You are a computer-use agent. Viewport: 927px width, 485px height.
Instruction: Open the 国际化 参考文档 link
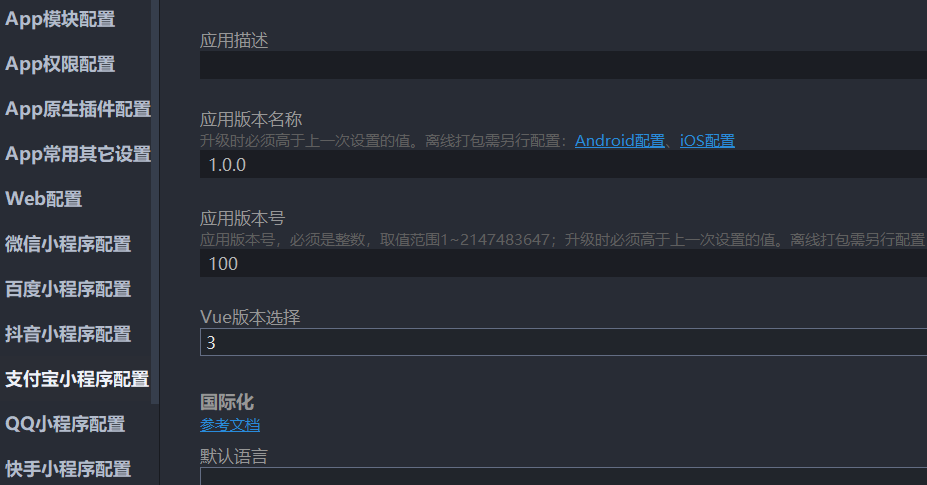point(230,425)
